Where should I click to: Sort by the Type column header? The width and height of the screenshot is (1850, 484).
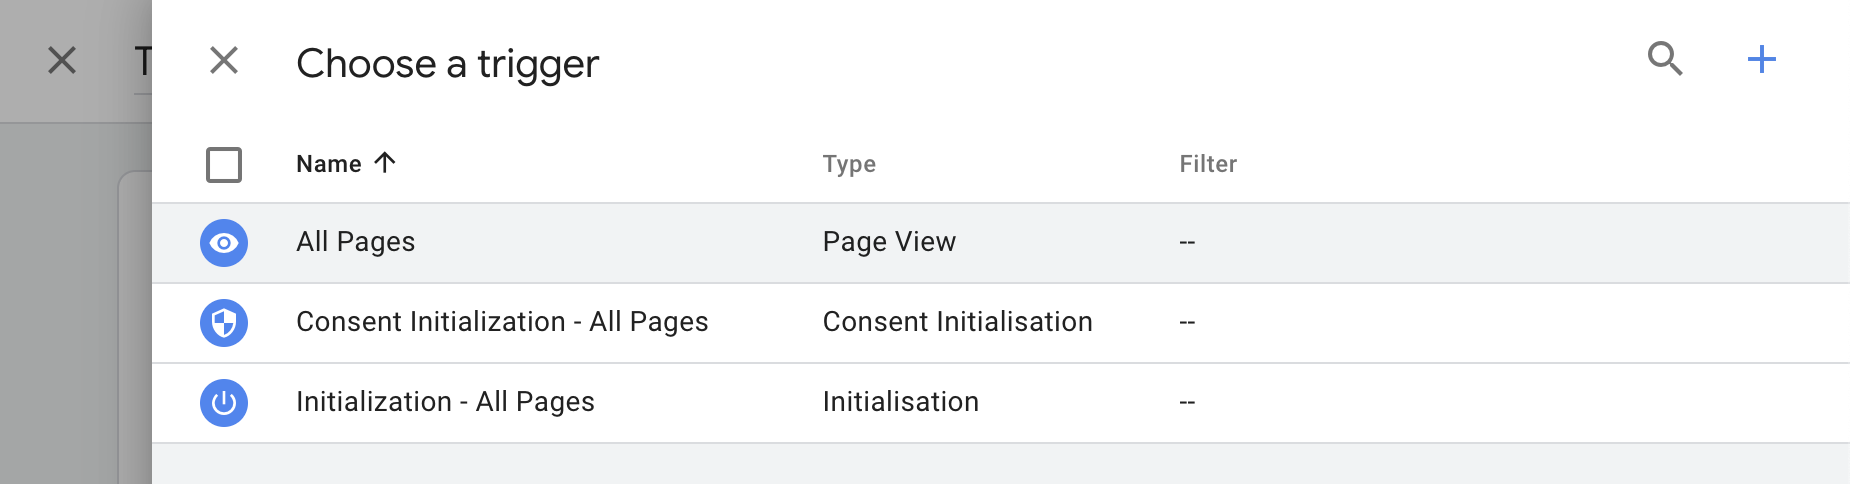pyautogui.click(x=849, y=164)
